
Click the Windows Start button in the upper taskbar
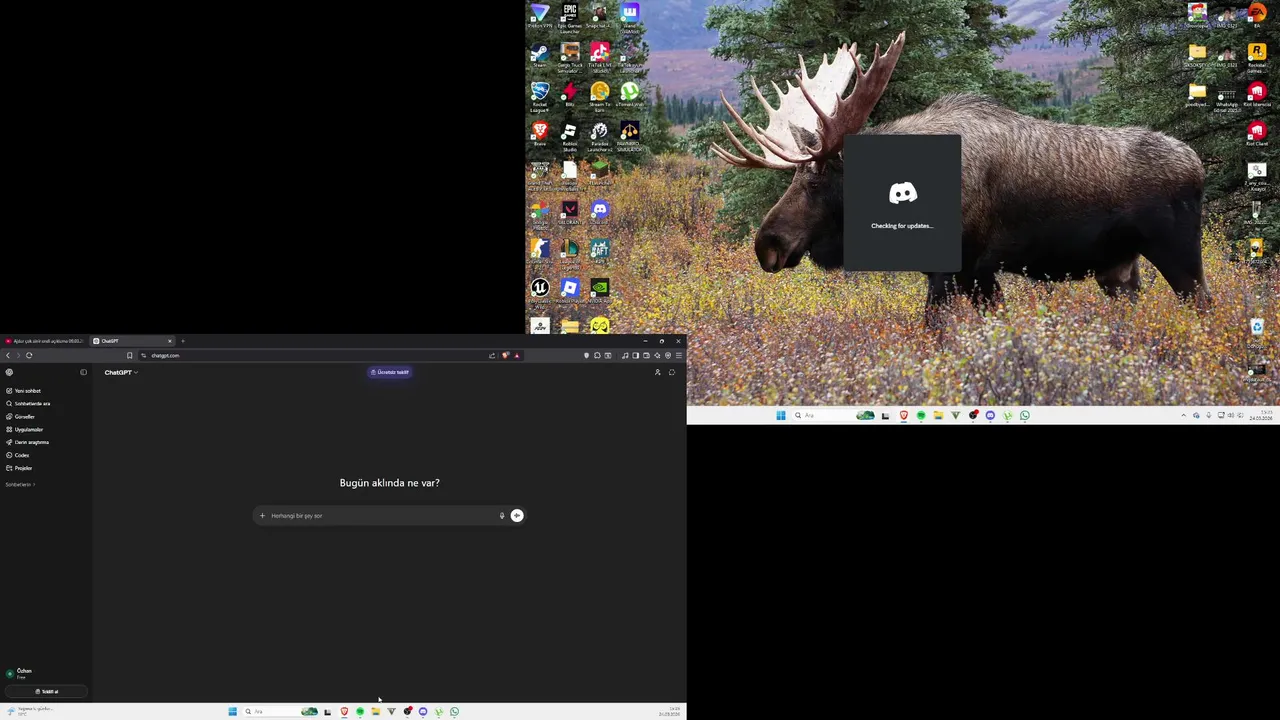(781, 415)
